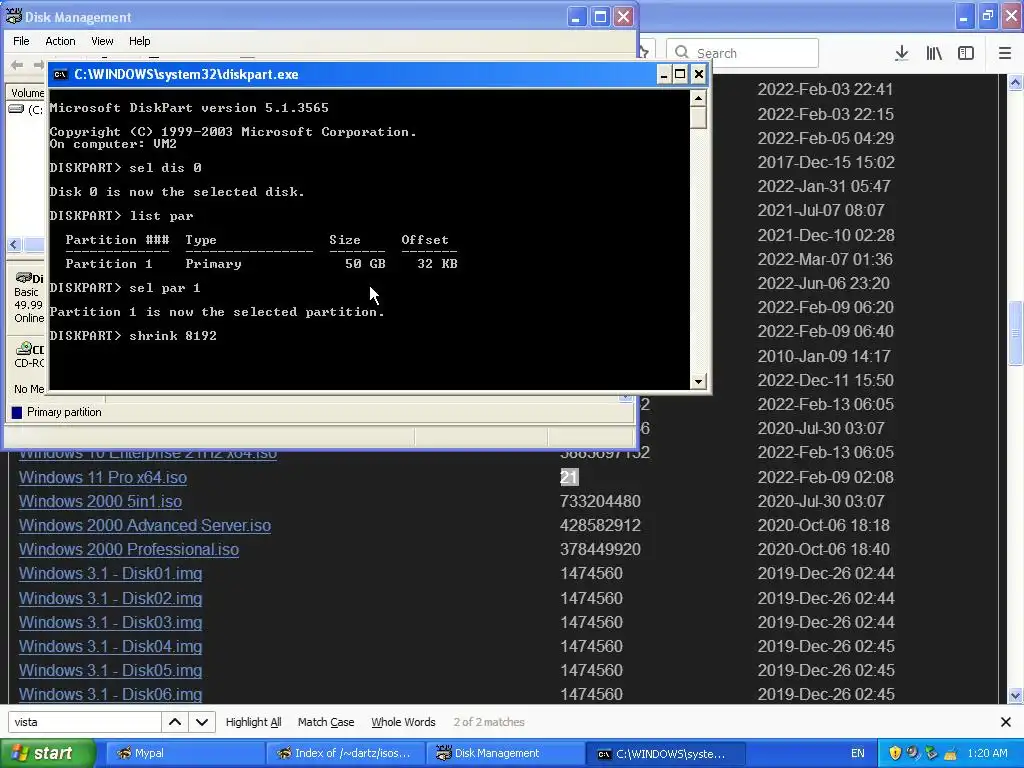This screenshot has width=1024, height=768.
Task: Toggle Highlight All in the find bar
Action: tap(253, 722)
